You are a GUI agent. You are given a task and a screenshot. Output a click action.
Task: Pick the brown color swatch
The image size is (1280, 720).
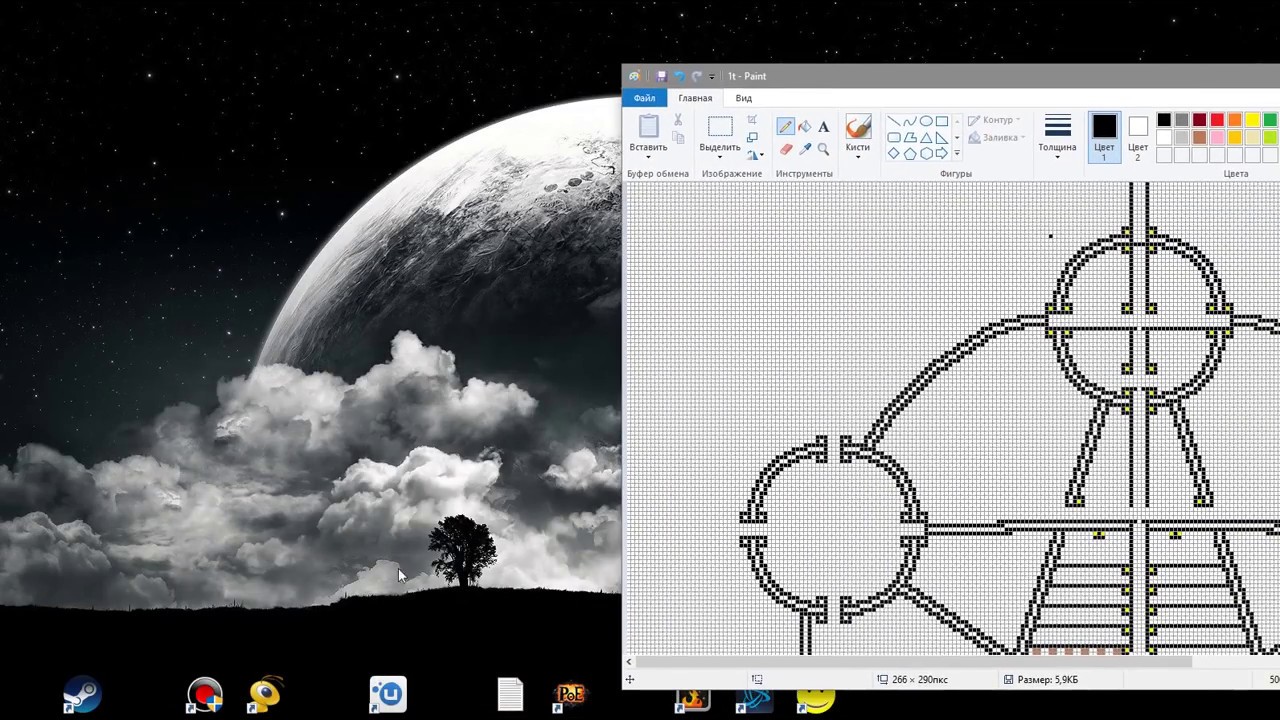coord(1199,138)
